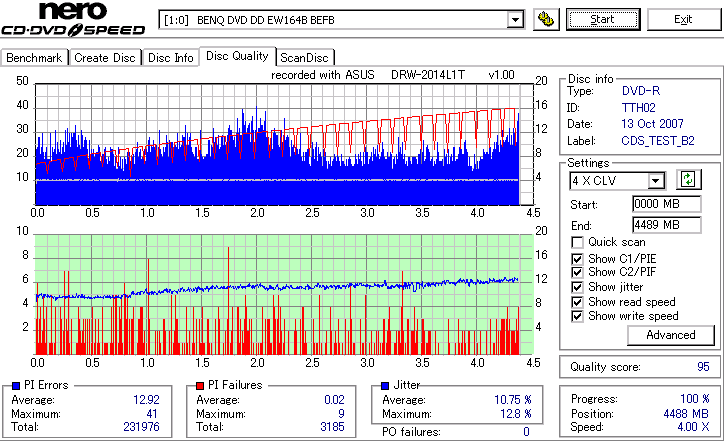
Task: Select the Disc Quality tab
Action: [237, 56]
